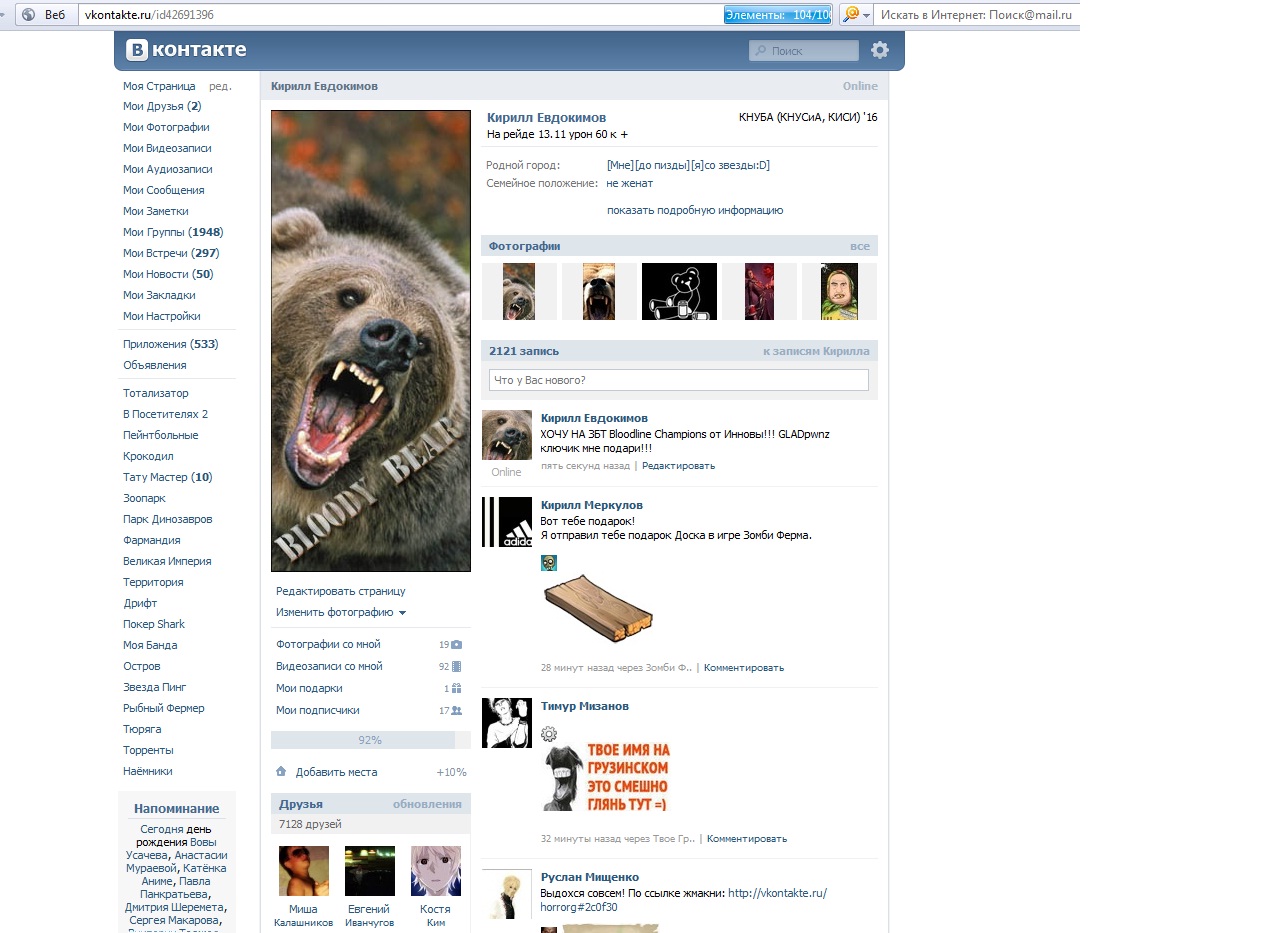The width and height of the screenshot is (1274, 933).
Task: Open Мои Аудиозаписи in left menu
Action: tap(167, 169)
